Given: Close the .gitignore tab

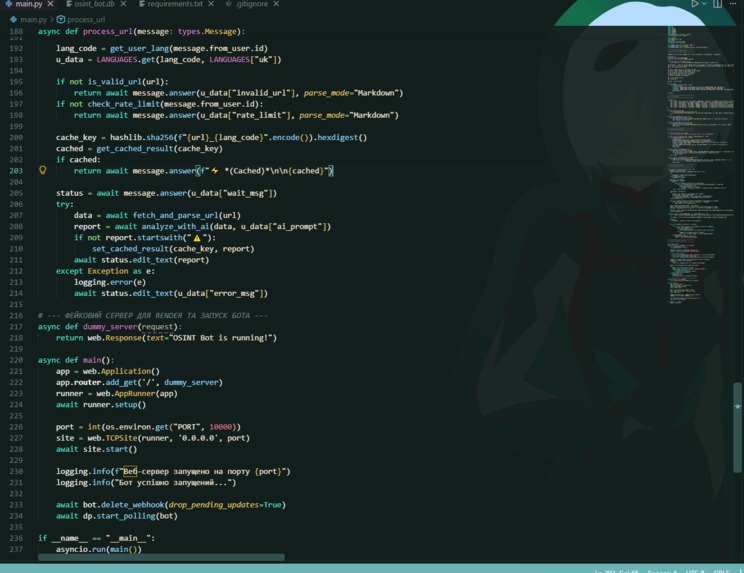Looking at the screenshot, I should tap(276, 4).
